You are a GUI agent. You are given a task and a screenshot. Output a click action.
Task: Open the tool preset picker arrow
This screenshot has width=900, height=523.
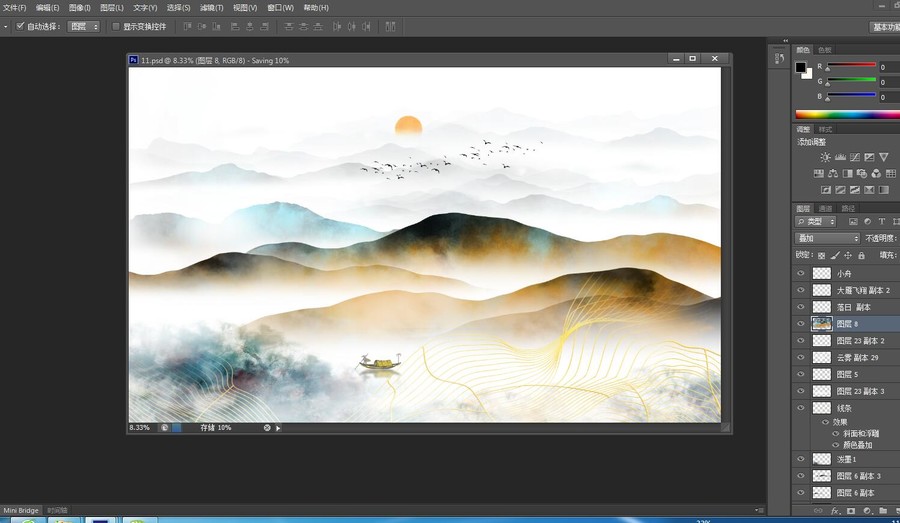[6, 26]
